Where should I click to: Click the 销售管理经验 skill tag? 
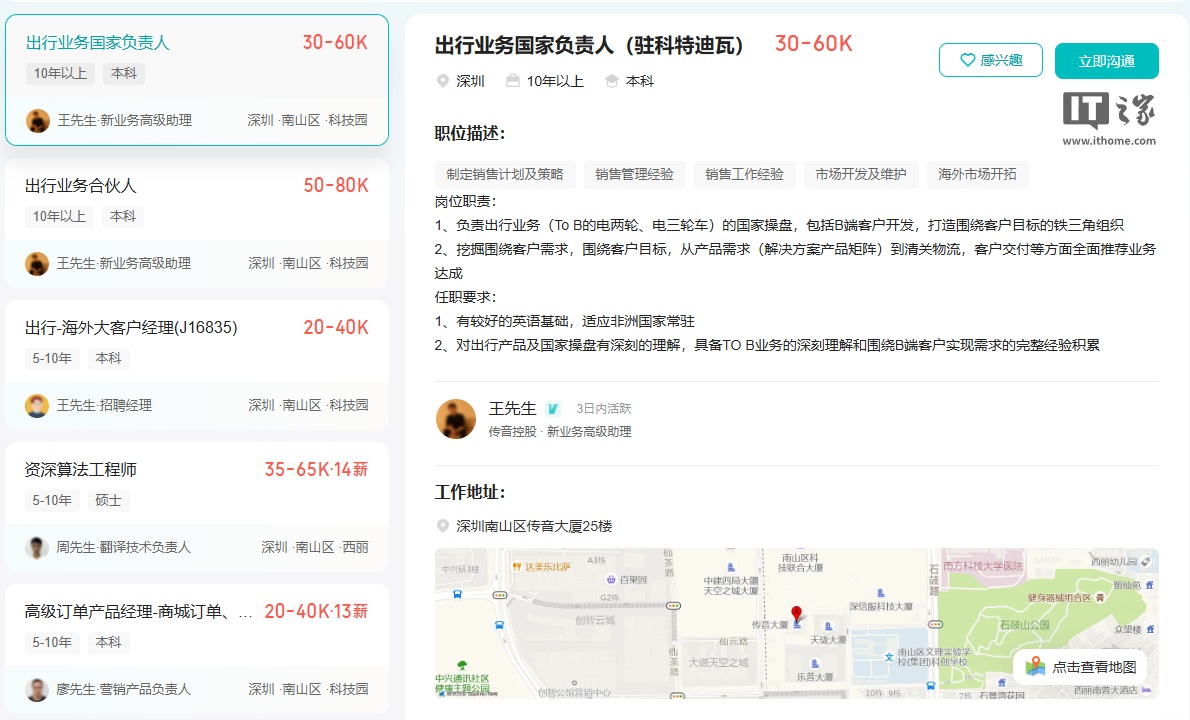634,174
